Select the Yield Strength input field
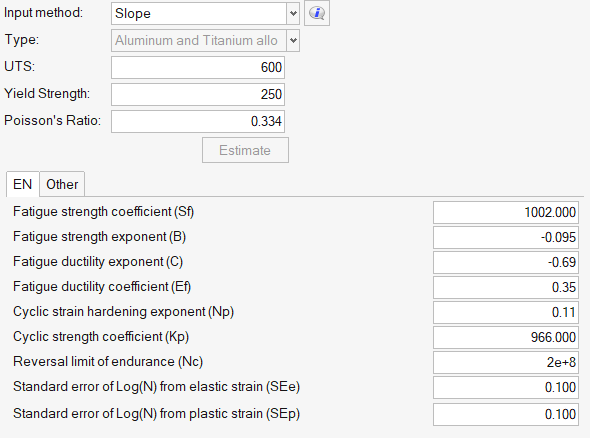Screen dimensions: 590x438 pyautogui.click(x=198, y=94)
